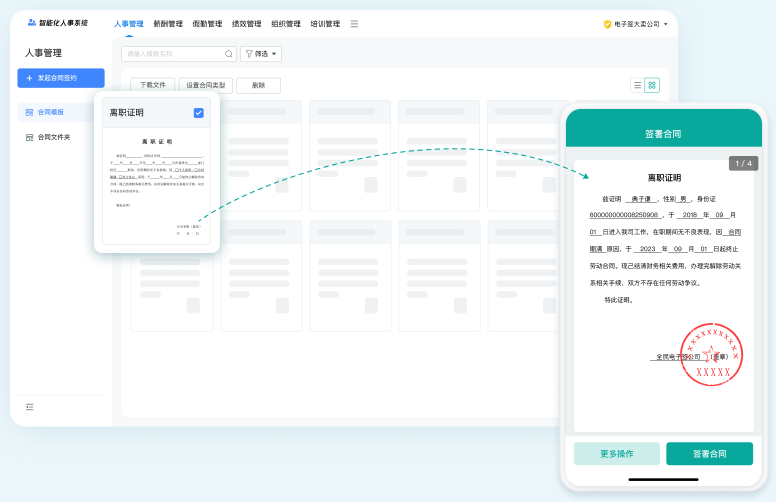Open the 筛选 filter dropdown

tap(261, 53)
